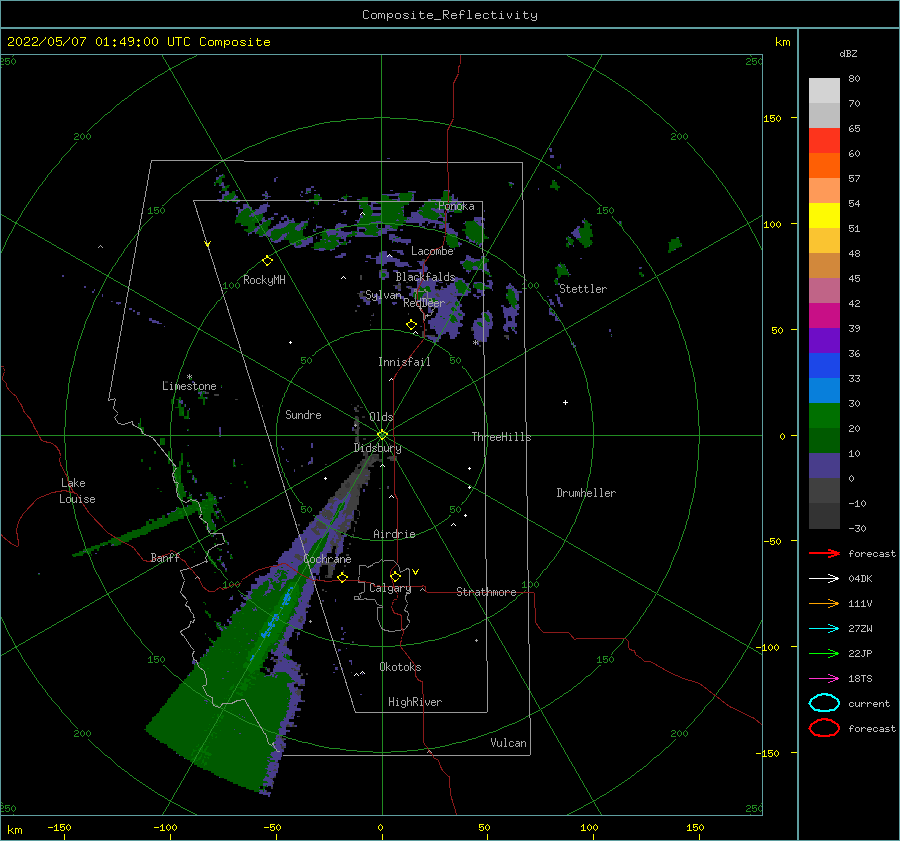Click the ThreeHills label
The image size is (900, 841).
click(x=502, y=437)
